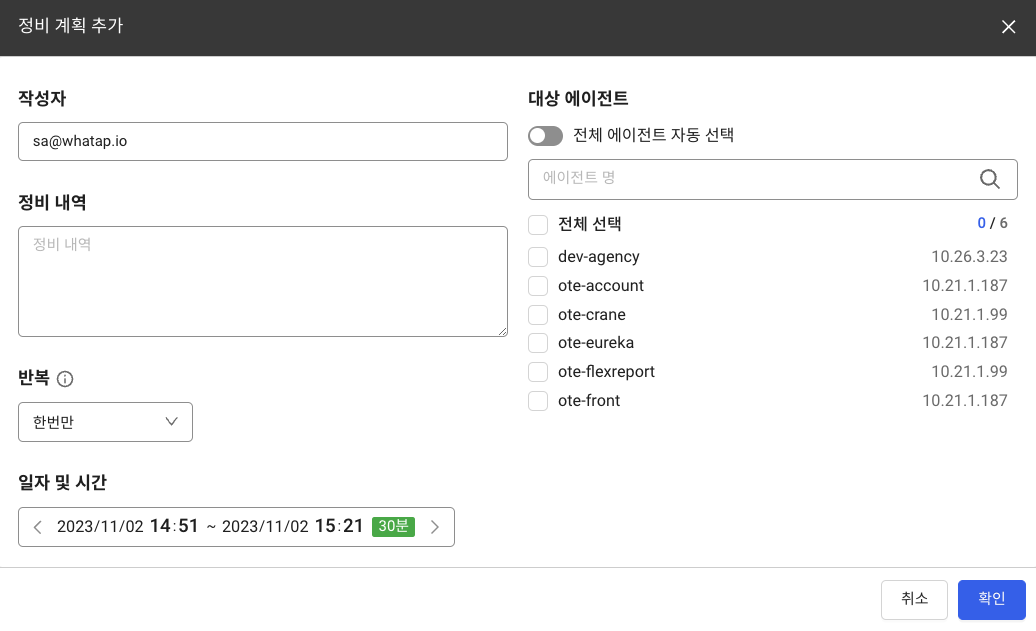Click the agent search magnifier icon
1036x631 pixels.
coord(989,179)
